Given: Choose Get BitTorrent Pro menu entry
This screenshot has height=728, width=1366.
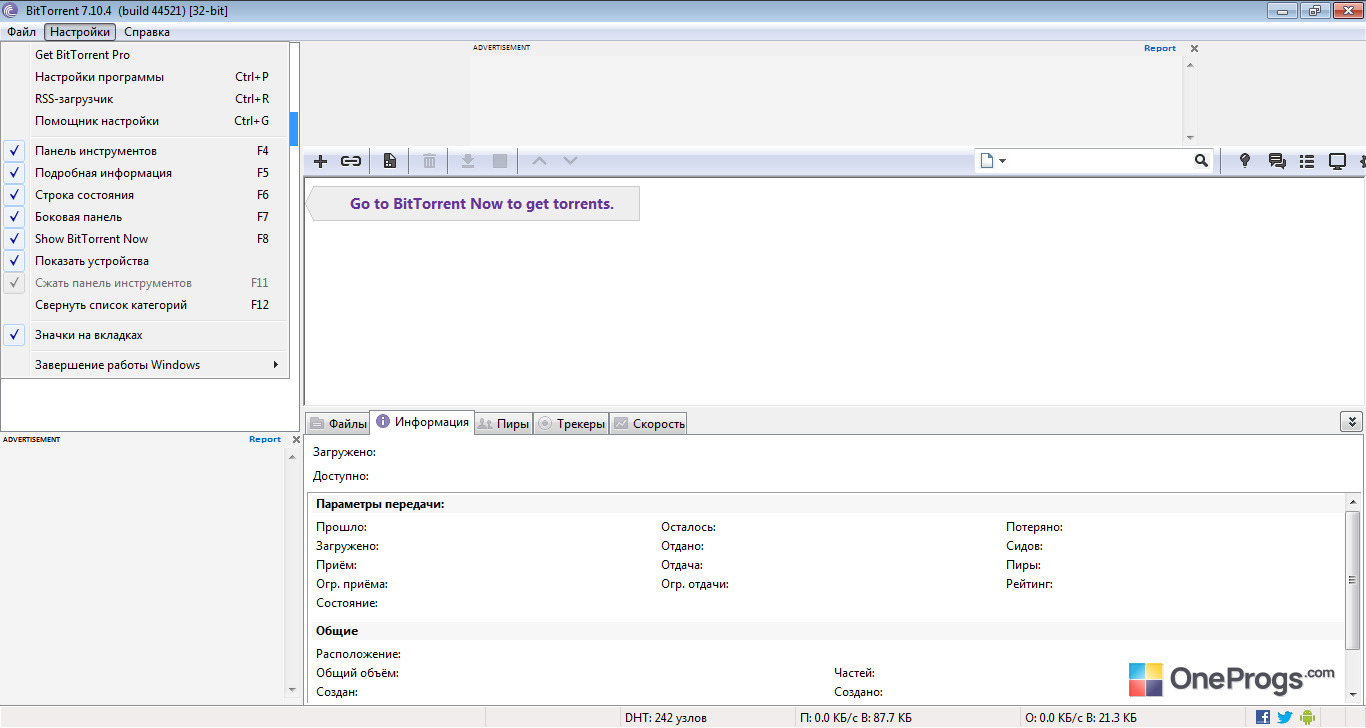Looking at the screenshot, I should (145, 55).
